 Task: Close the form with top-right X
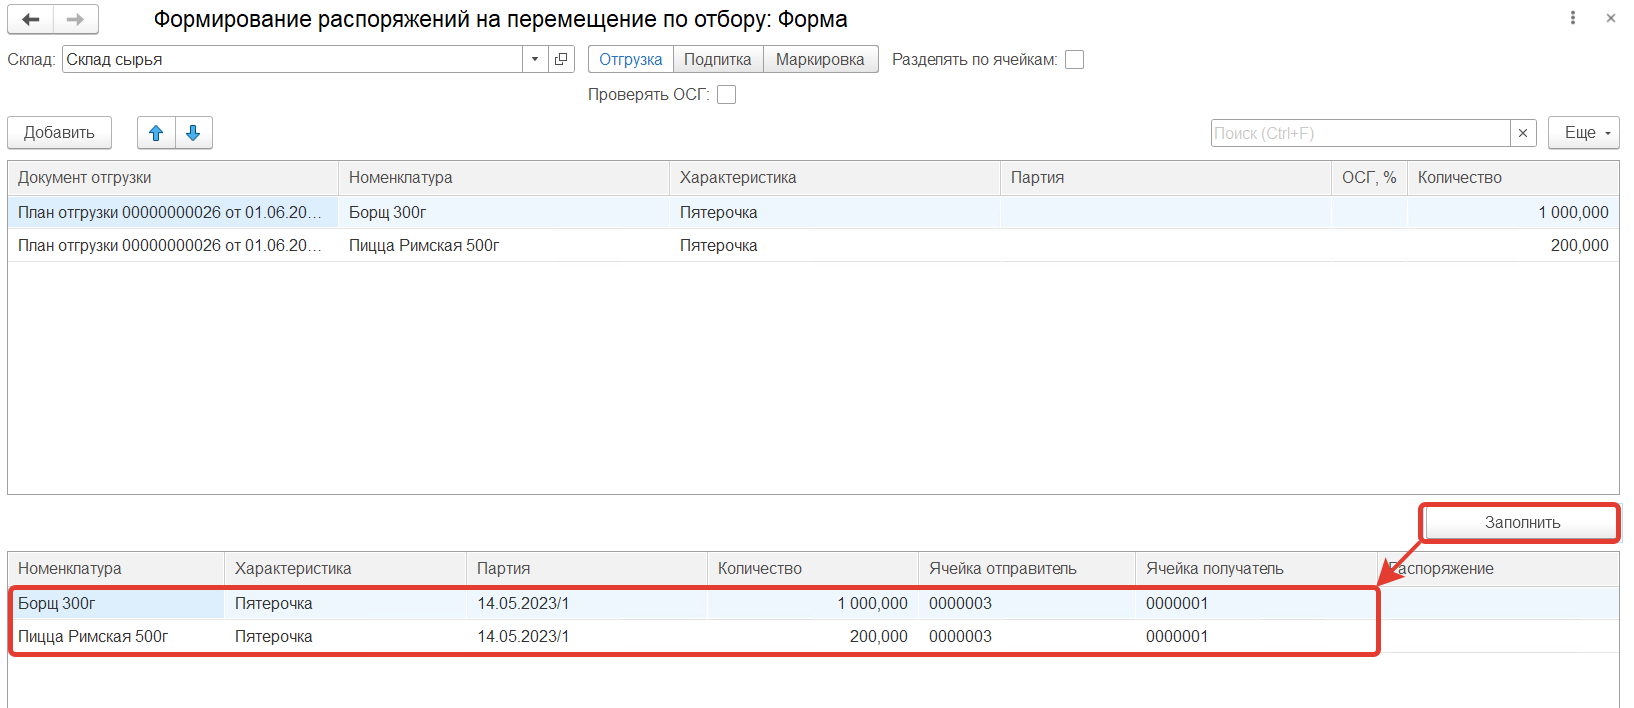click(1611, 18)
